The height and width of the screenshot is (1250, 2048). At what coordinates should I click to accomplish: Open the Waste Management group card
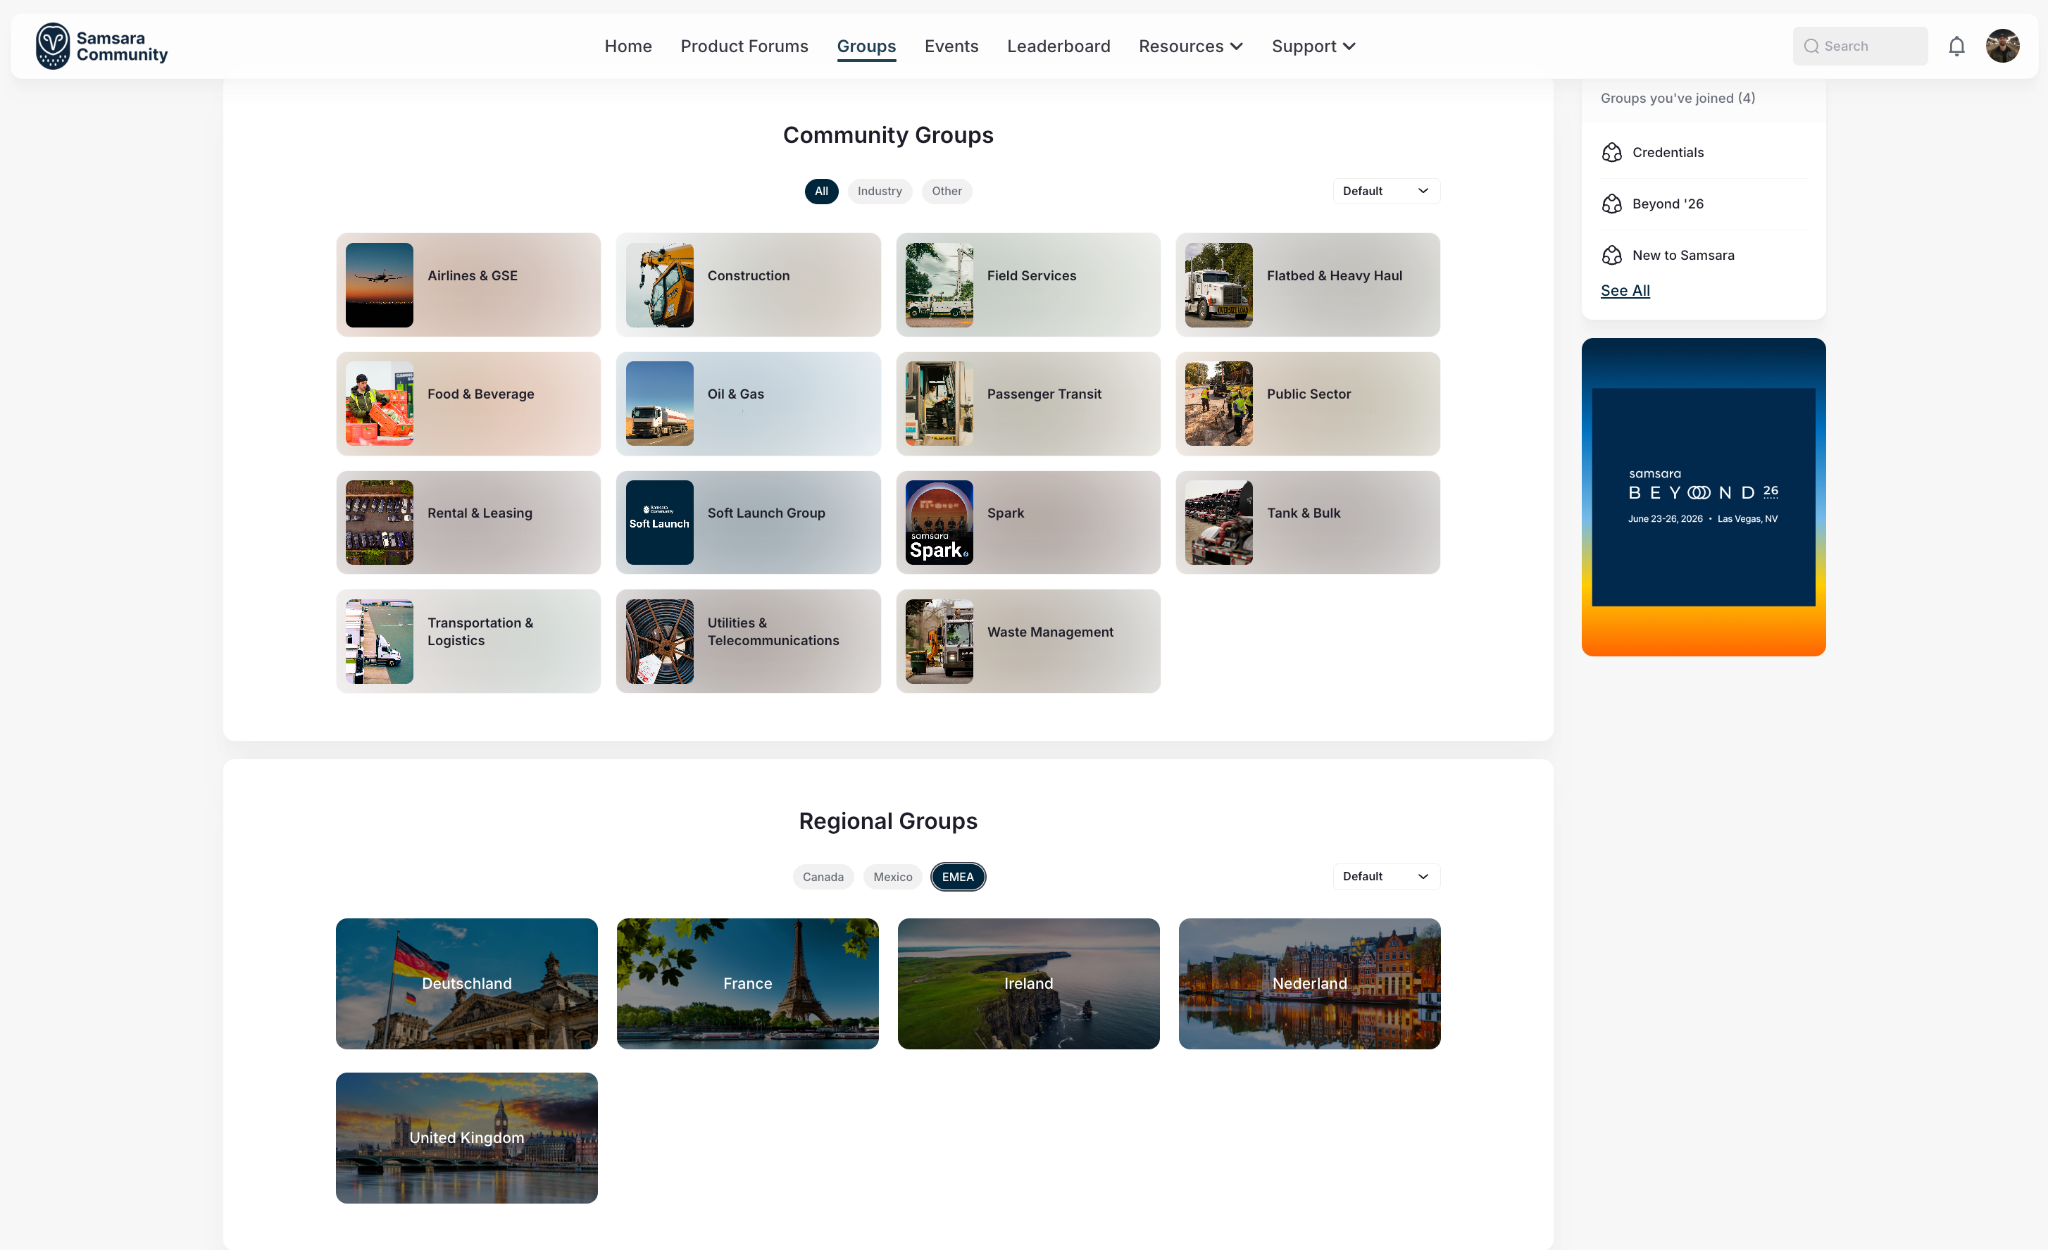[1028, 641]
